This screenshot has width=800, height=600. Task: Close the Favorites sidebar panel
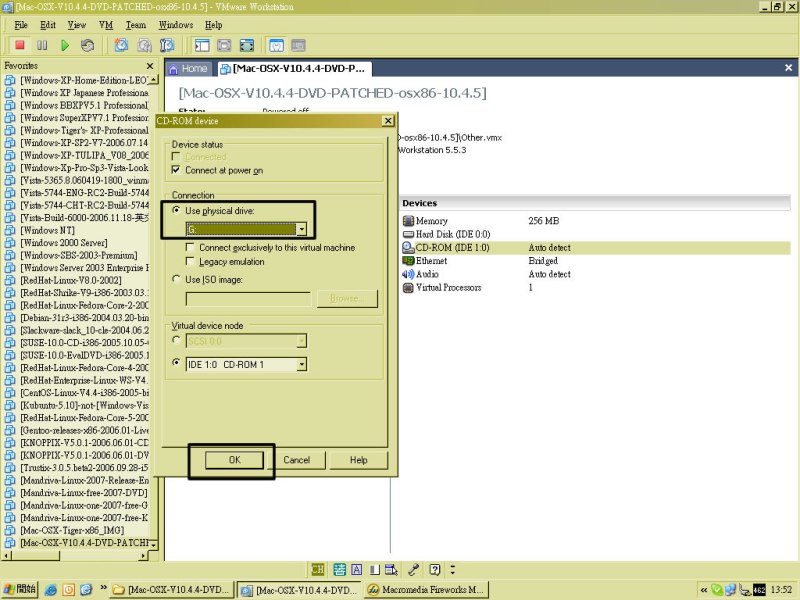150,66
